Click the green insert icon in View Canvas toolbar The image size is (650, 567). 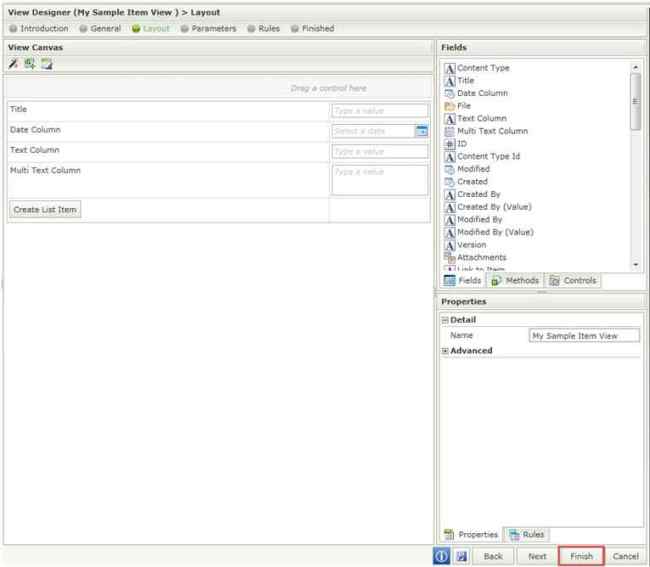pyautogui.click(x=29, y=64)
